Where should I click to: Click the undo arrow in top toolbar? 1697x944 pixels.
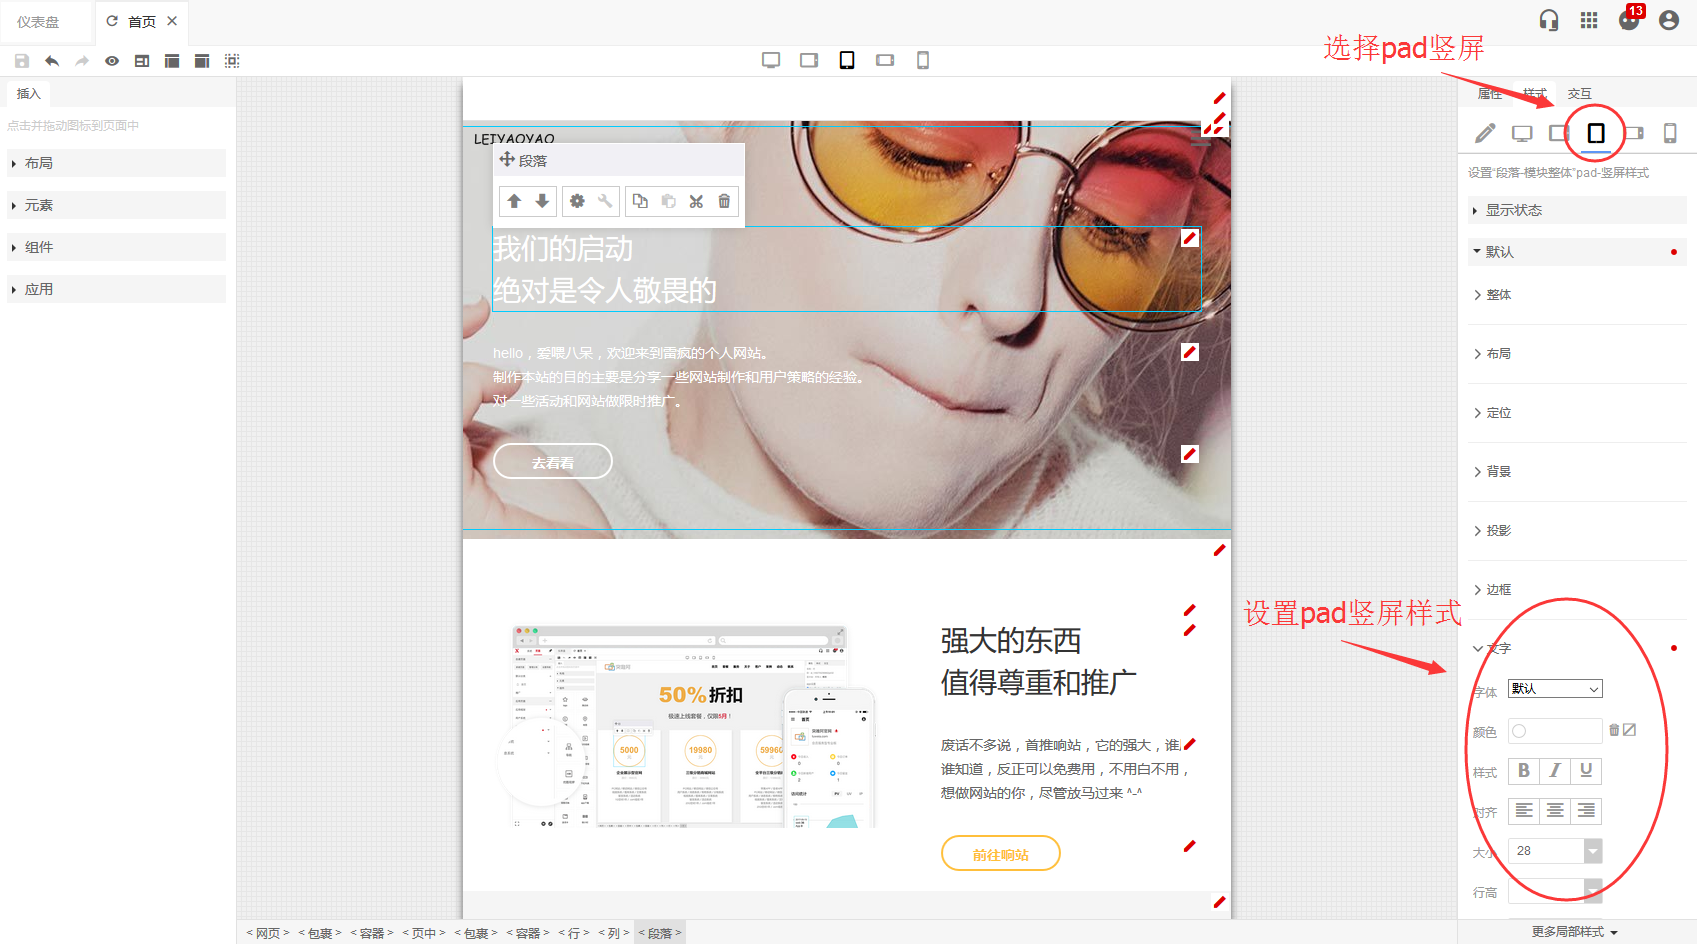52,61
